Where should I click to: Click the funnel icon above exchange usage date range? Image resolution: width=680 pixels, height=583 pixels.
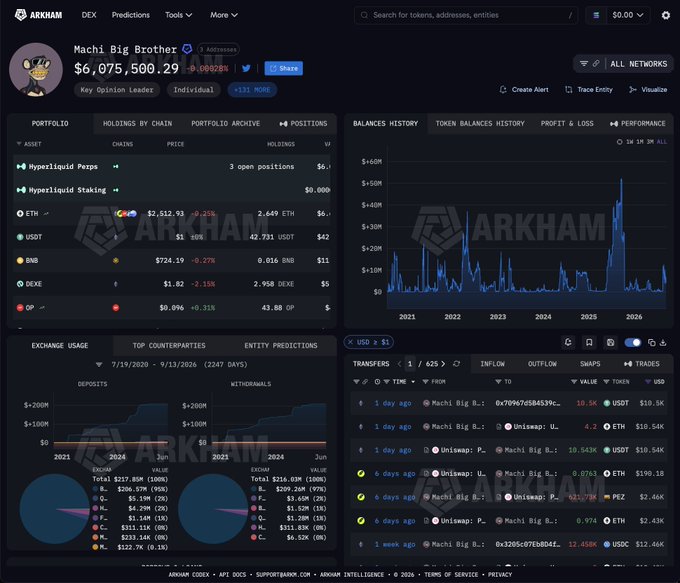click(x=99, y=364)
